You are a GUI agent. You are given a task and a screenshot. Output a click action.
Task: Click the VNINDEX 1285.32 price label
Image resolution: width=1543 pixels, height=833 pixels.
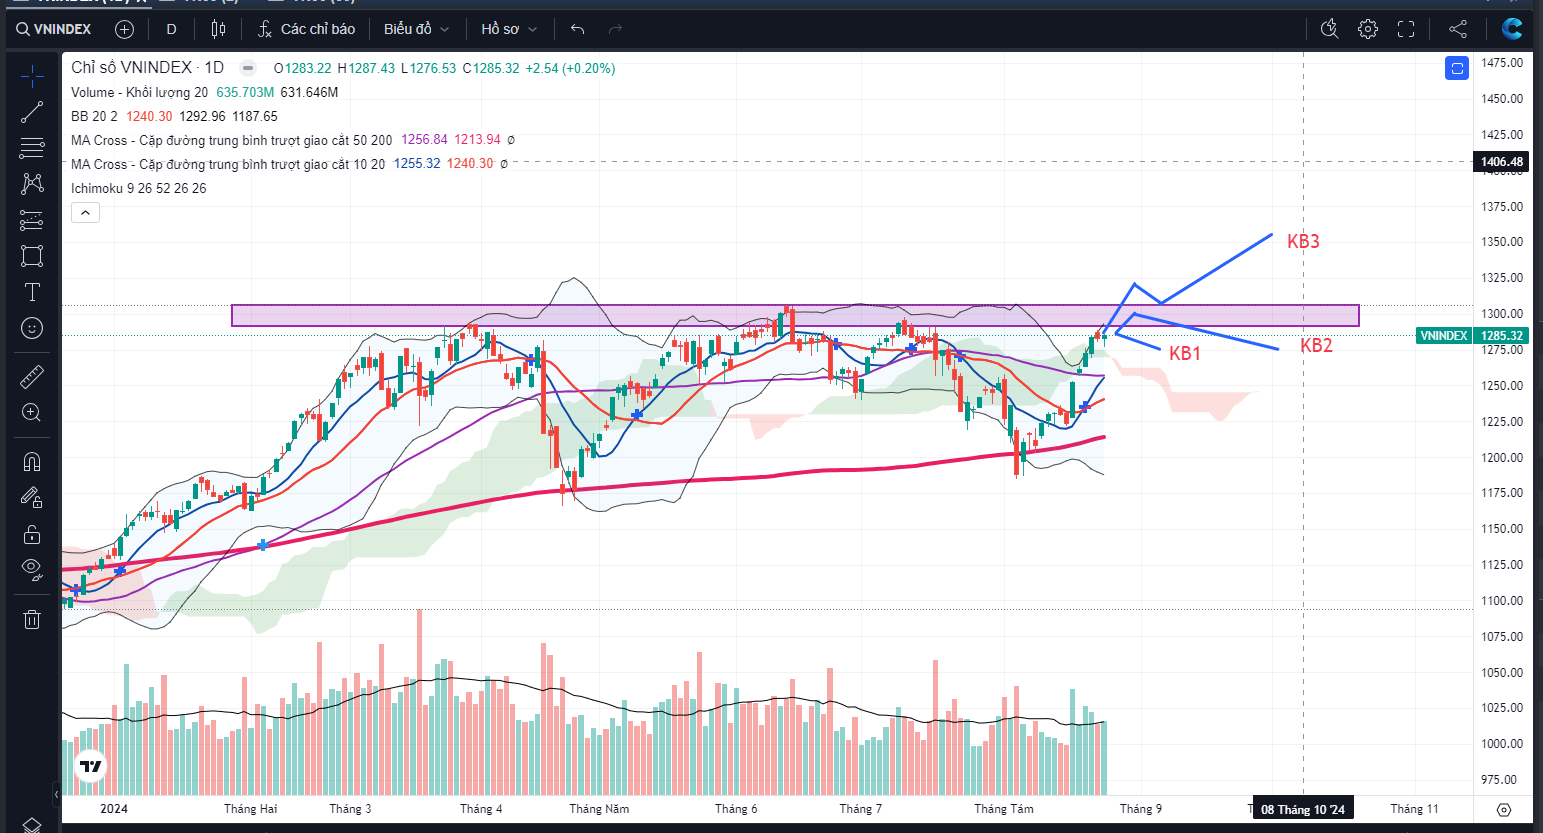coord(1473,336)
